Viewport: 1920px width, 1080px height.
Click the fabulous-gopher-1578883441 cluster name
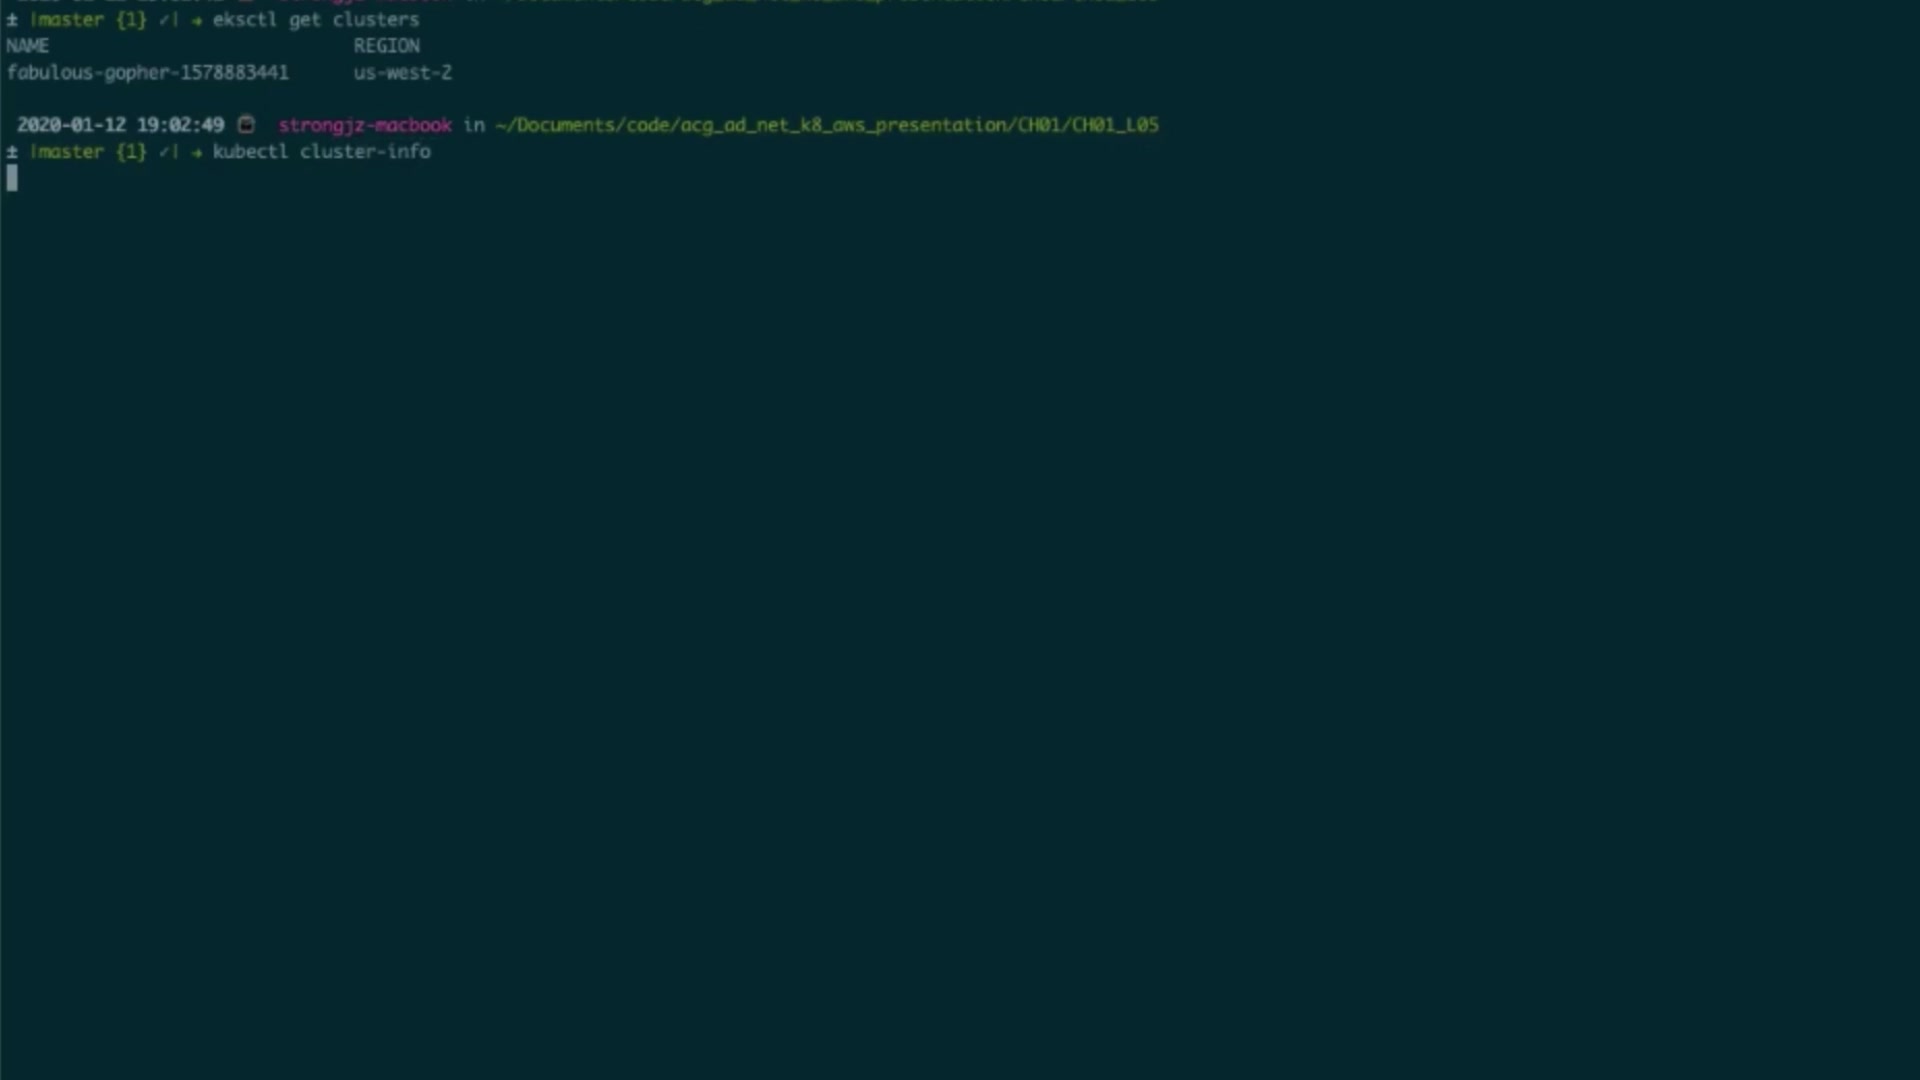(x=148, y=73)
